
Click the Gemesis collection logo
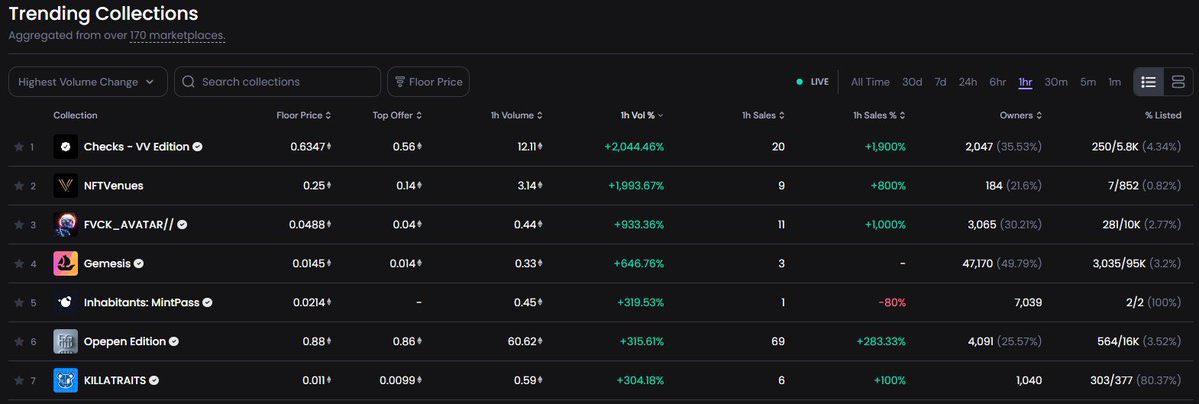(66, 263)
